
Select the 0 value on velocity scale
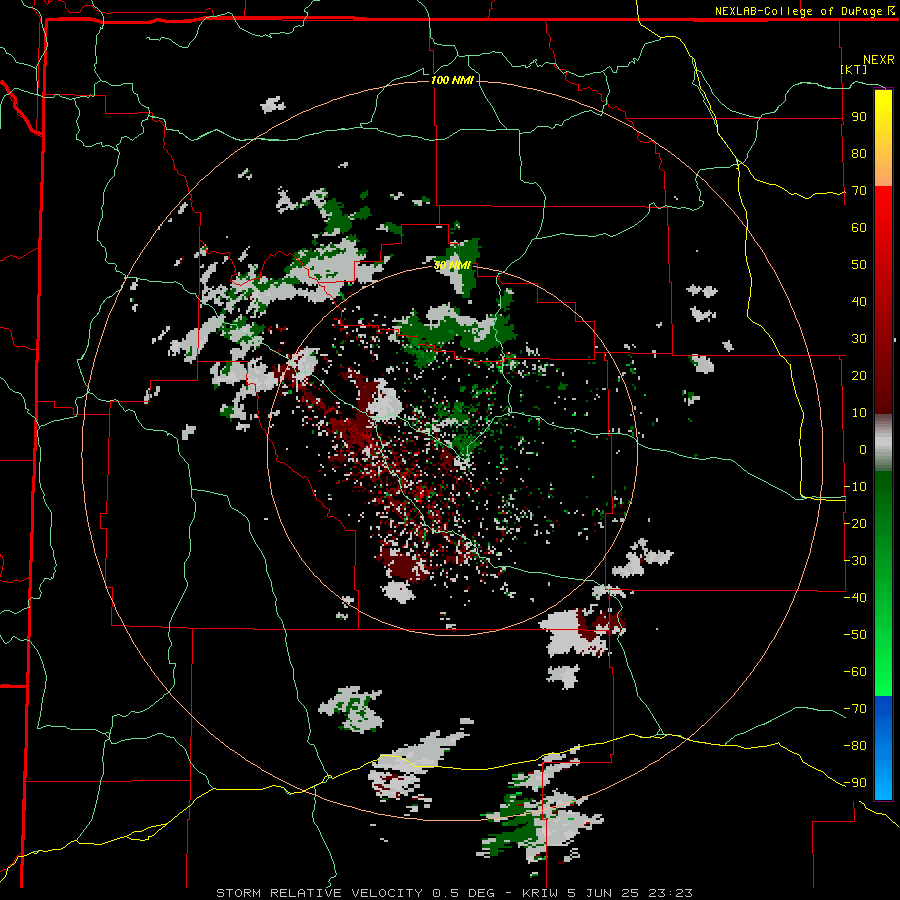coord(863,449)
